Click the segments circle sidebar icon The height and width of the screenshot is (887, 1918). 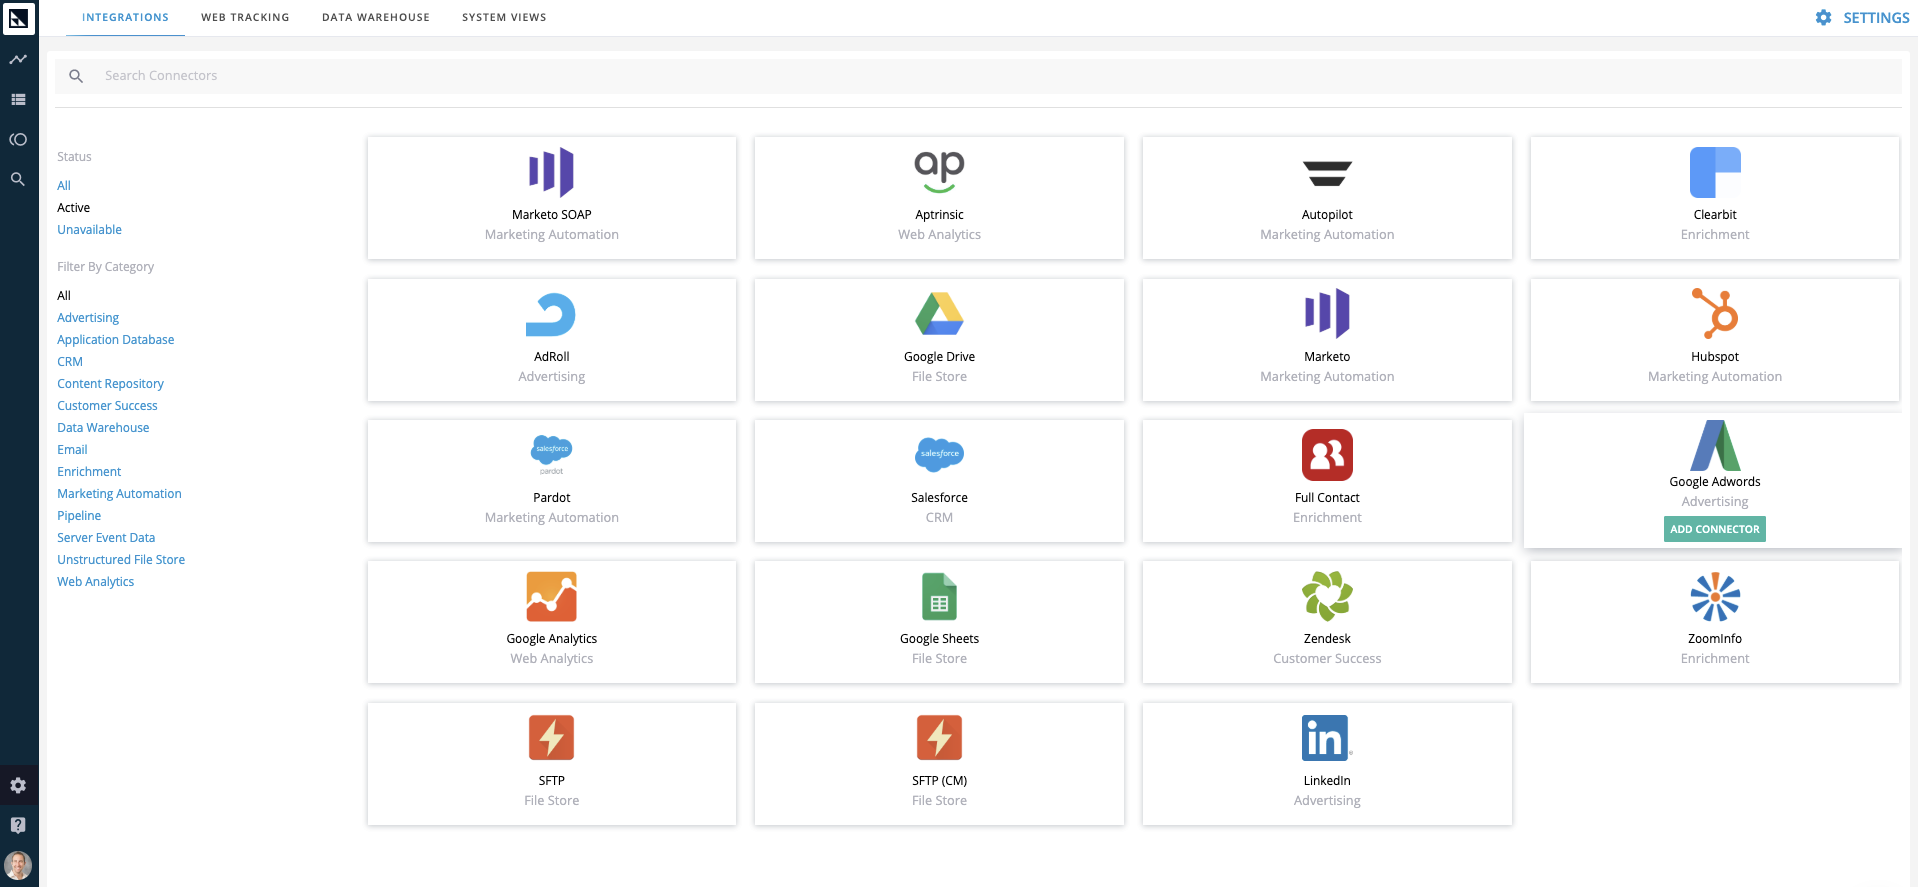click(x=18, y=139)
